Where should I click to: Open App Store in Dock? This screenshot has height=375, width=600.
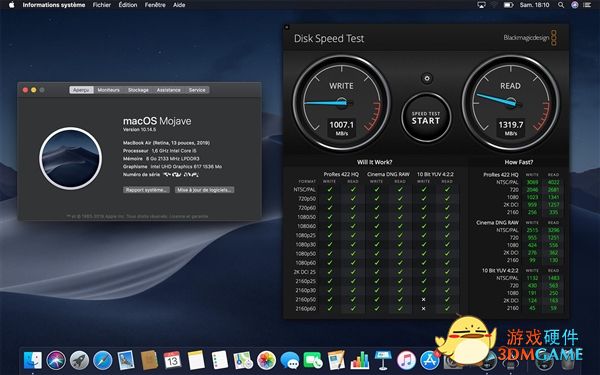point(429,360)
